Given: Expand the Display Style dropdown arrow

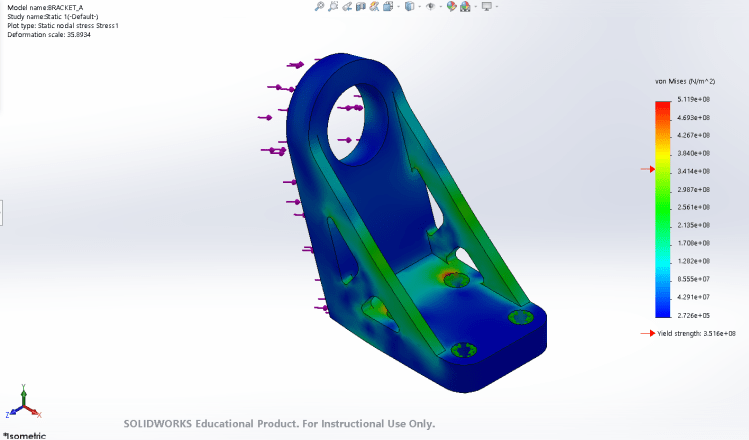Looking at the screenshot, I should pyautogui.click(x=419, y=6).
